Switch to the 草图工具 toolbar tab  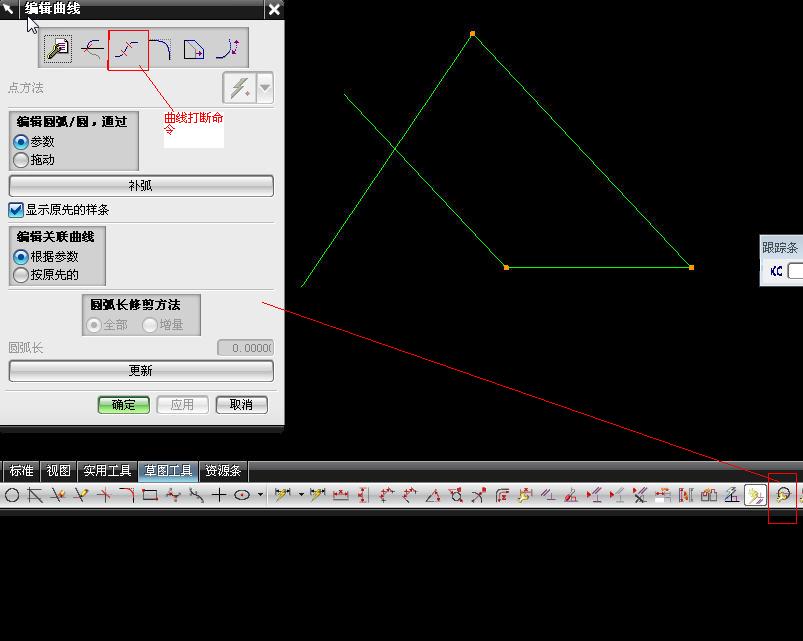(x=168, y=471)
